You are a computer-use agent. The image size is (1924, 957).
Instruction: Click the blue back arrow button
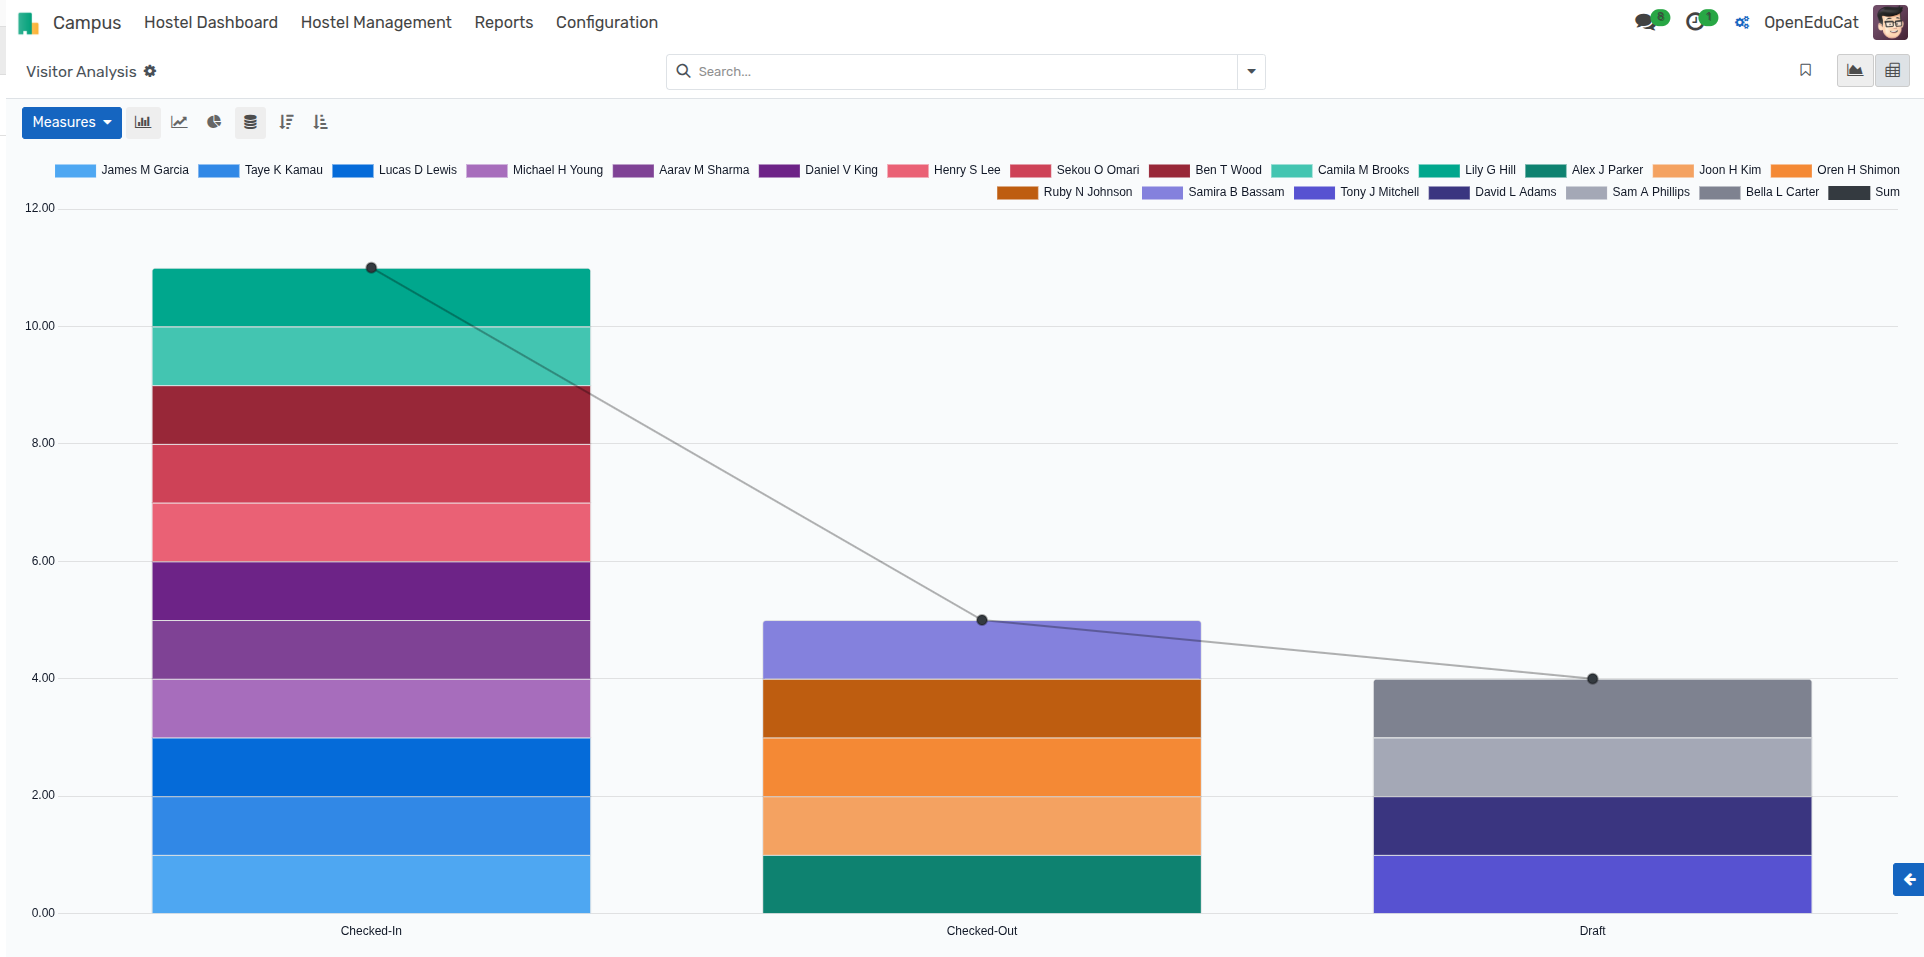click(x=1908, y=879)
